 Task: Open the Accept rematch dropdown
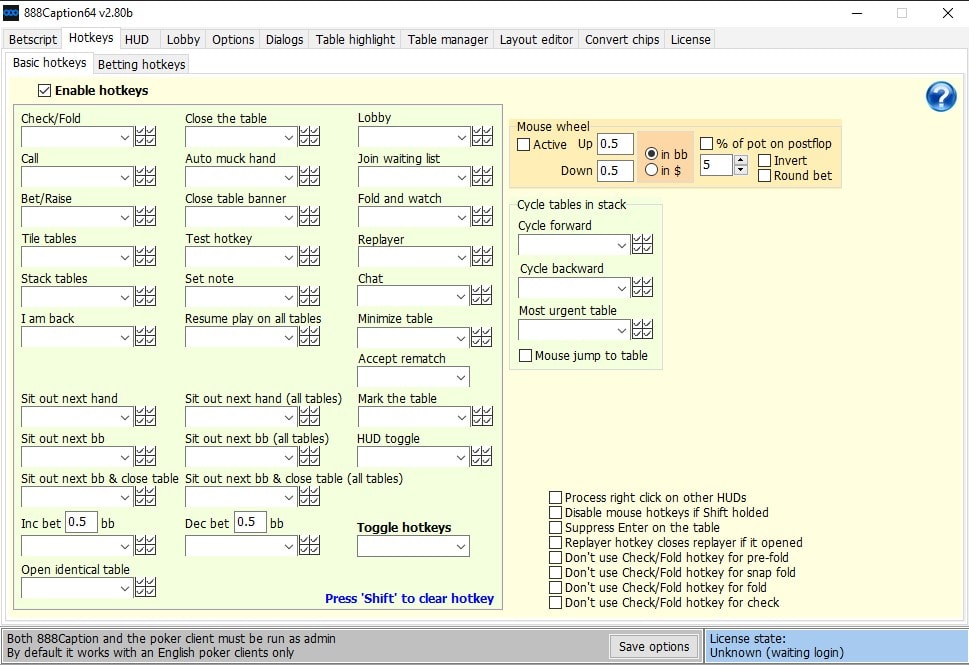(x=413, y=377)
